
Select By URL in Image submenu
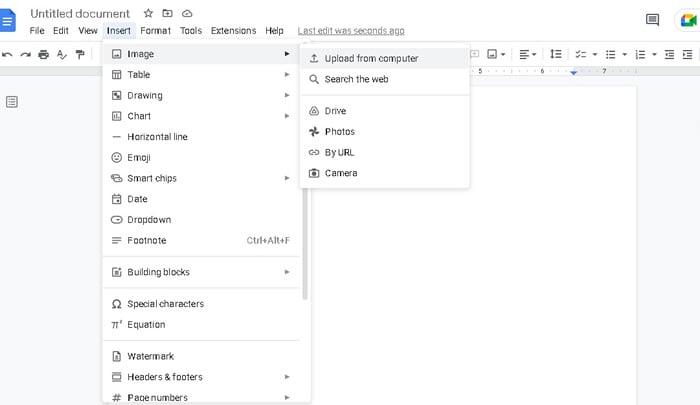[339, 152]
